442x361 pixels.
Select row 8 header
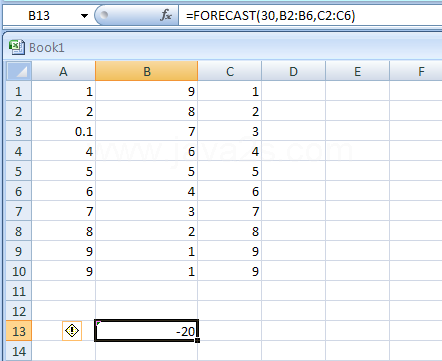click(x=19, y=231)
